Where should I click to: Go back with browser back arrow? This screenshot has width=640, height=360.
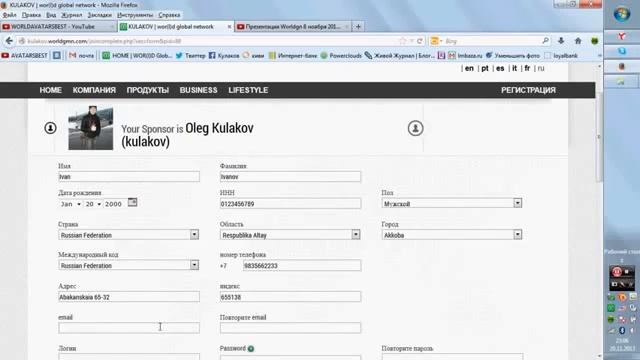point(9,41)
